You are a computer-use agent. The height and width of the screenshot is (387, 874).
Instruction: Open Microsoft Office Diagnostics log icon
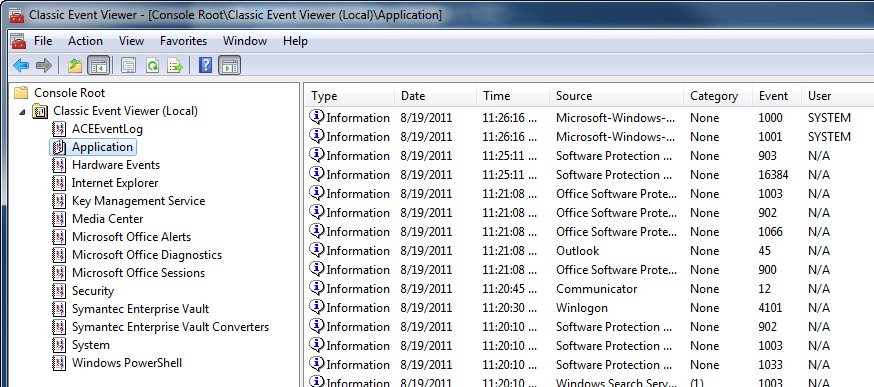pyautogui.click(x=59, y=255)
